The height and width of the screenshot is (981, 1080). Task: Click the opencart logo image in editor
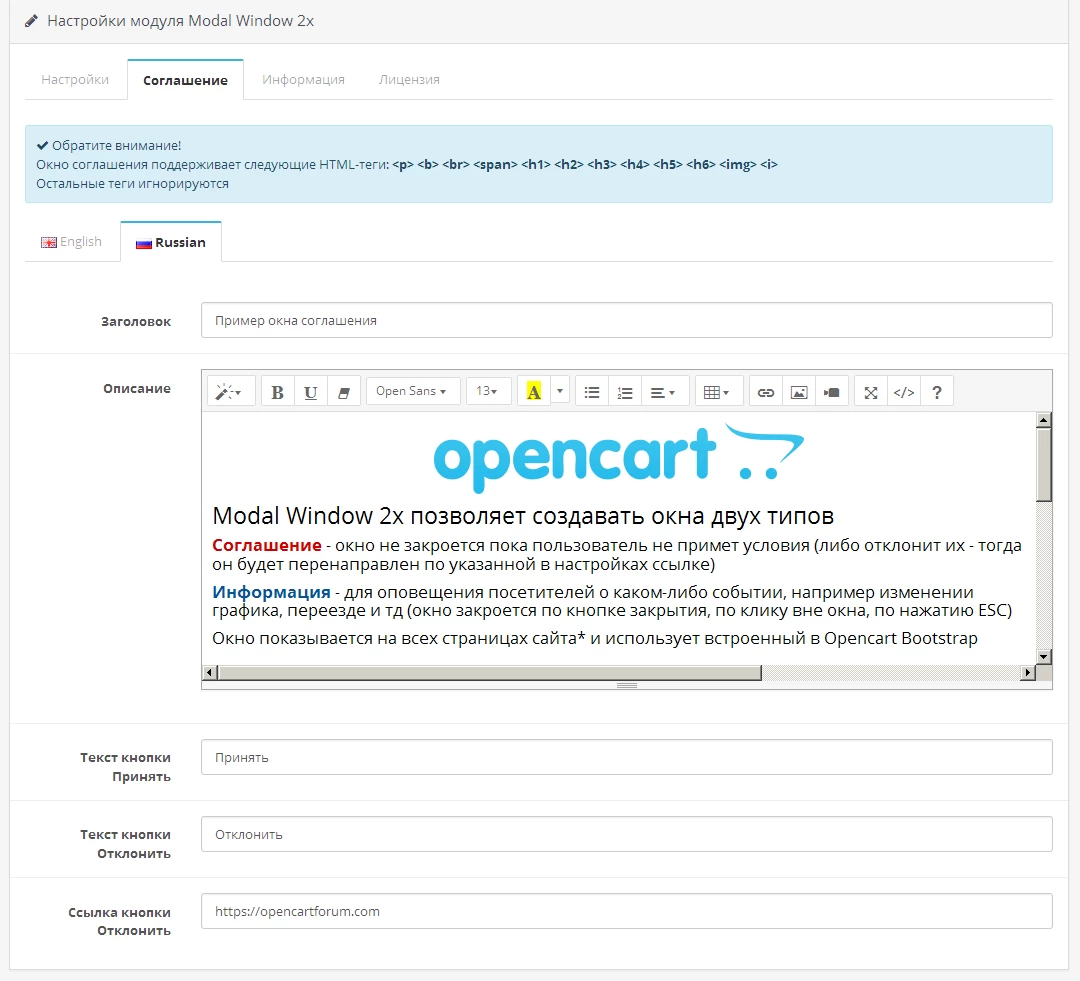619,457
